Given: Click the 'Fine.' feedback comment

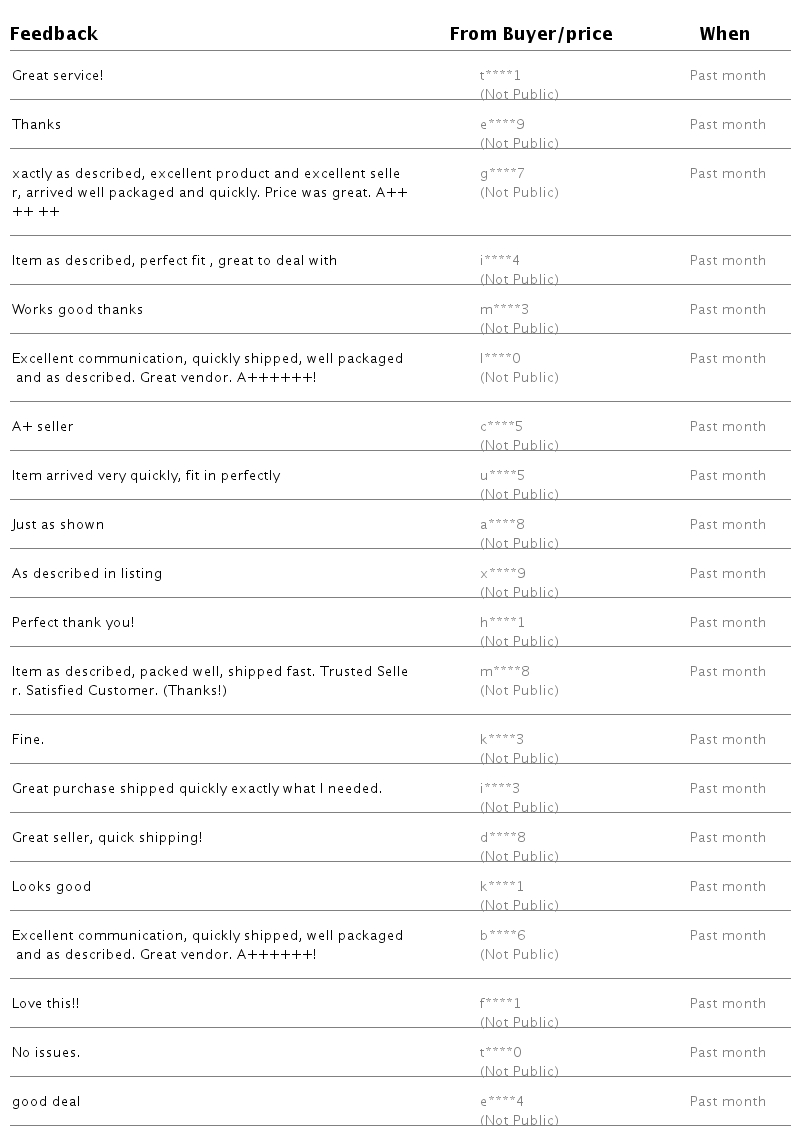Looking at the screenshot, I should (28, 740).
